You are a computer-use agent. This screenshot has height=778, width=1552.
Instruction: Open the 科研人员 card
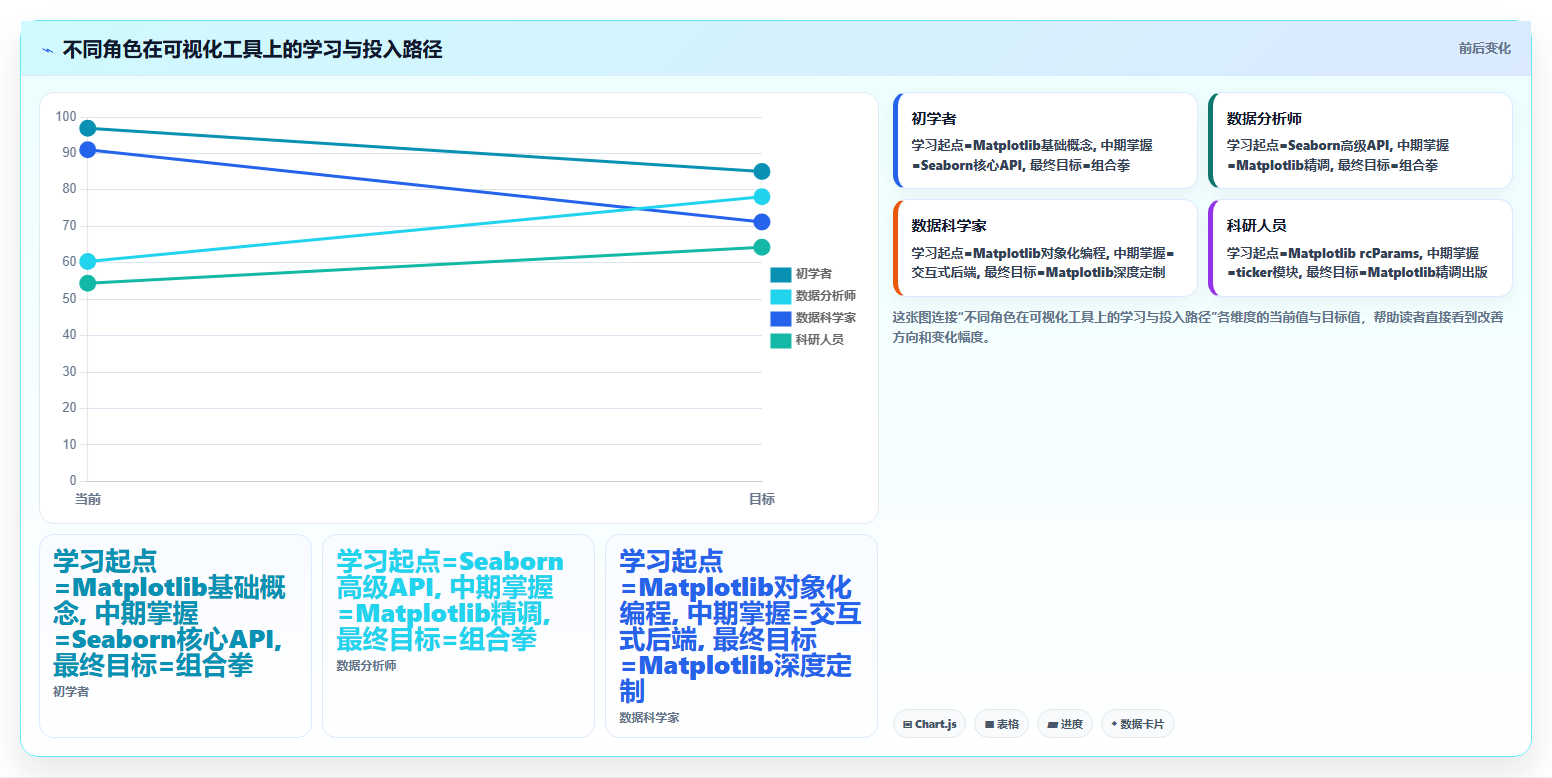(1360, 248)
